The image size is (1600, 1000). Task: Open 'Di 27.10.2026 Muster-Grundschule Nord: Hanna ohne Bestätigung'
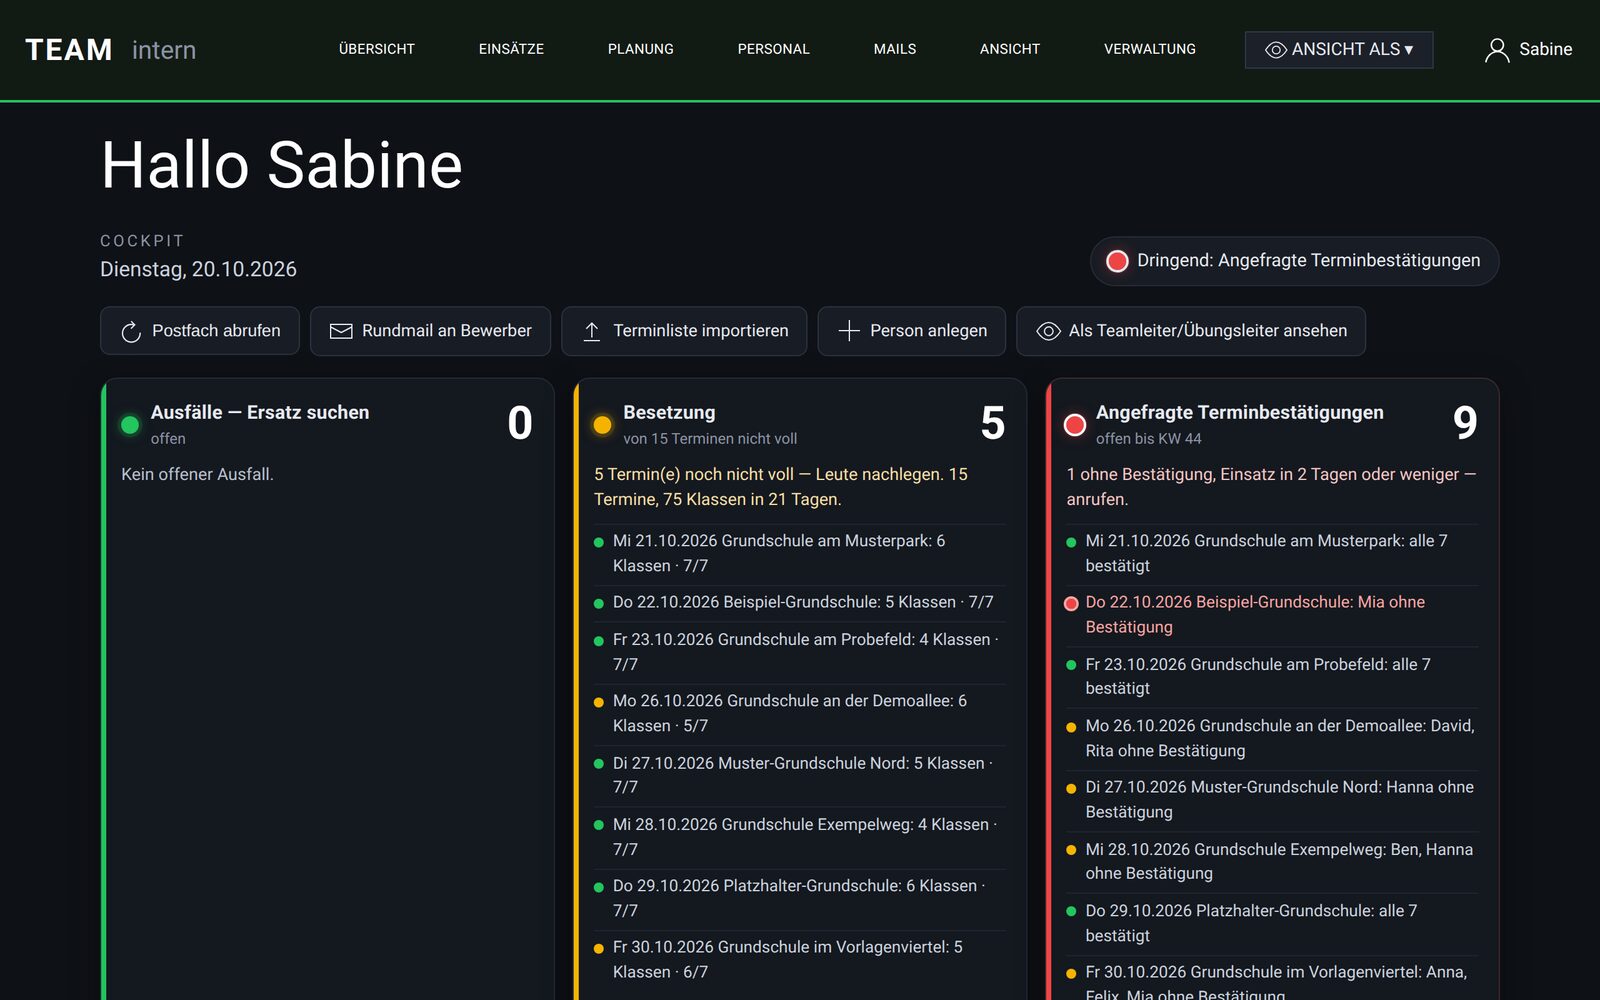(1272, 800)
